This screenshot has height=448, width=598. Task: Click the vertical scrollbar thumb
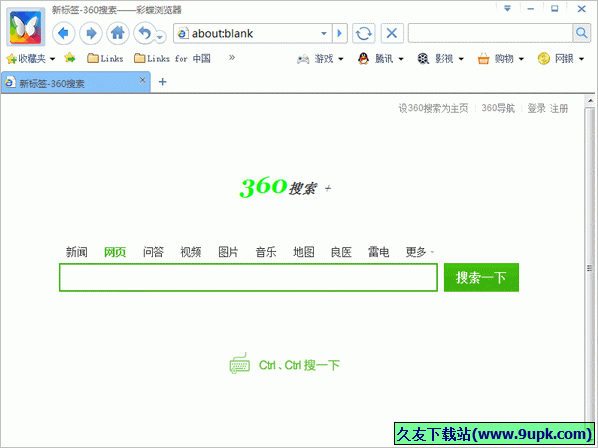pyautogui.click(x=590, y=268)
